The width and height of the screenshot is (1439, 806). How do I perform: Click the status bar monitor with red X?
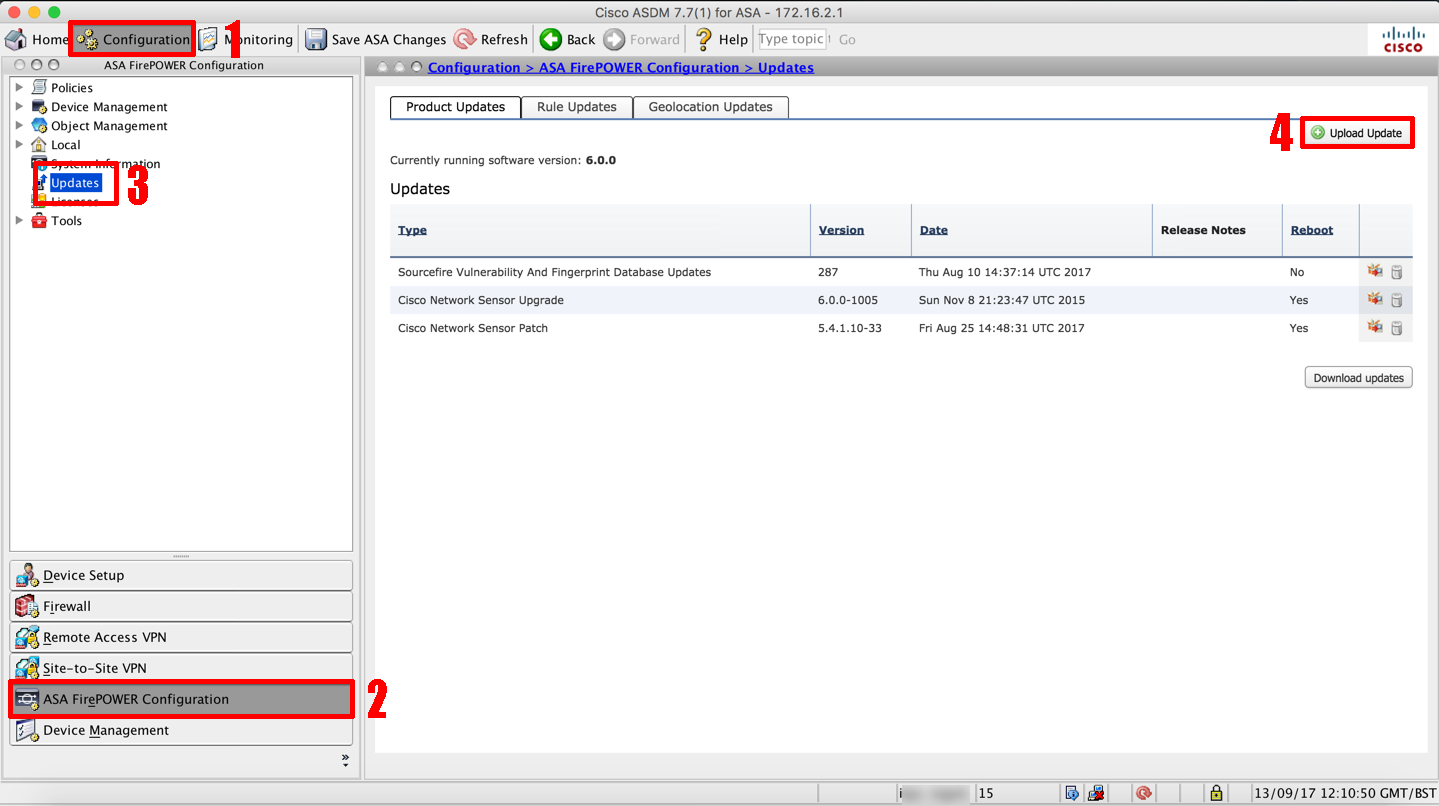tap(1096, 793)
